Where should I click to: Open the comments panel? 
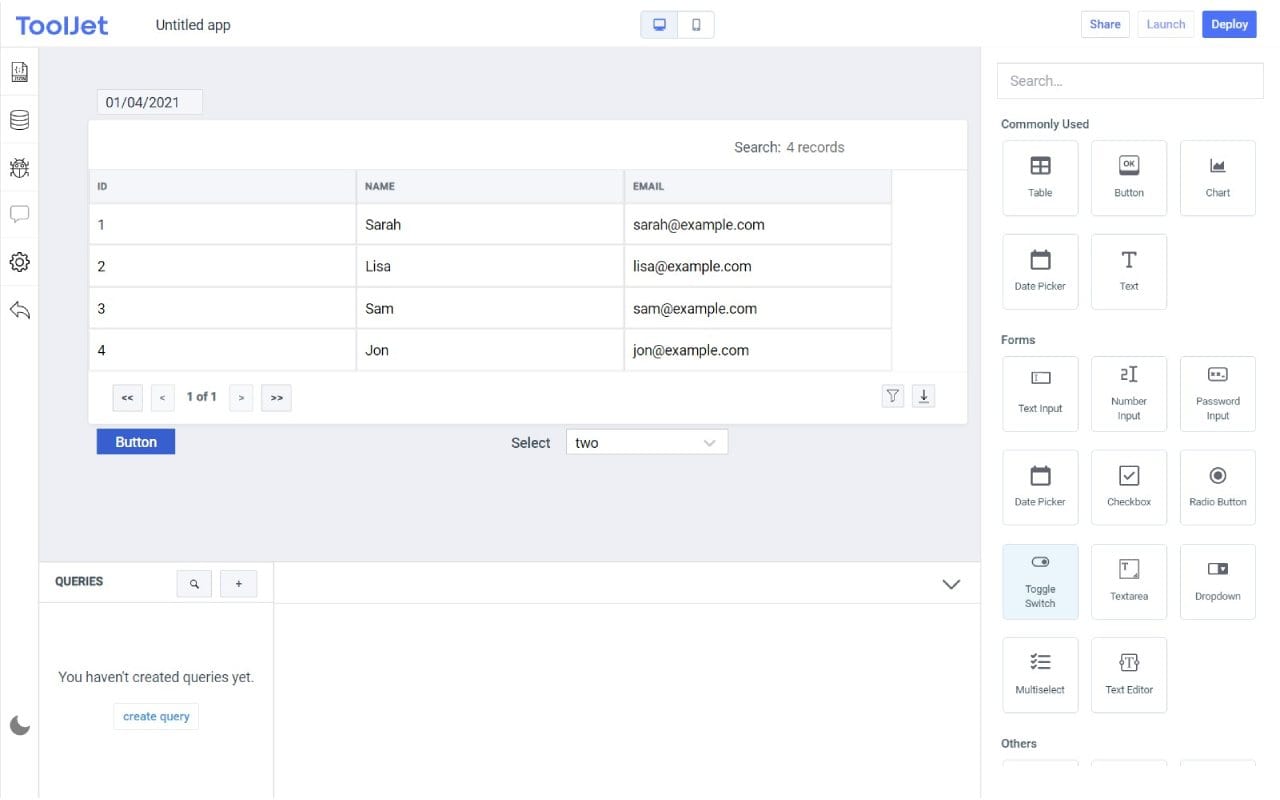(x=19, y=213)
